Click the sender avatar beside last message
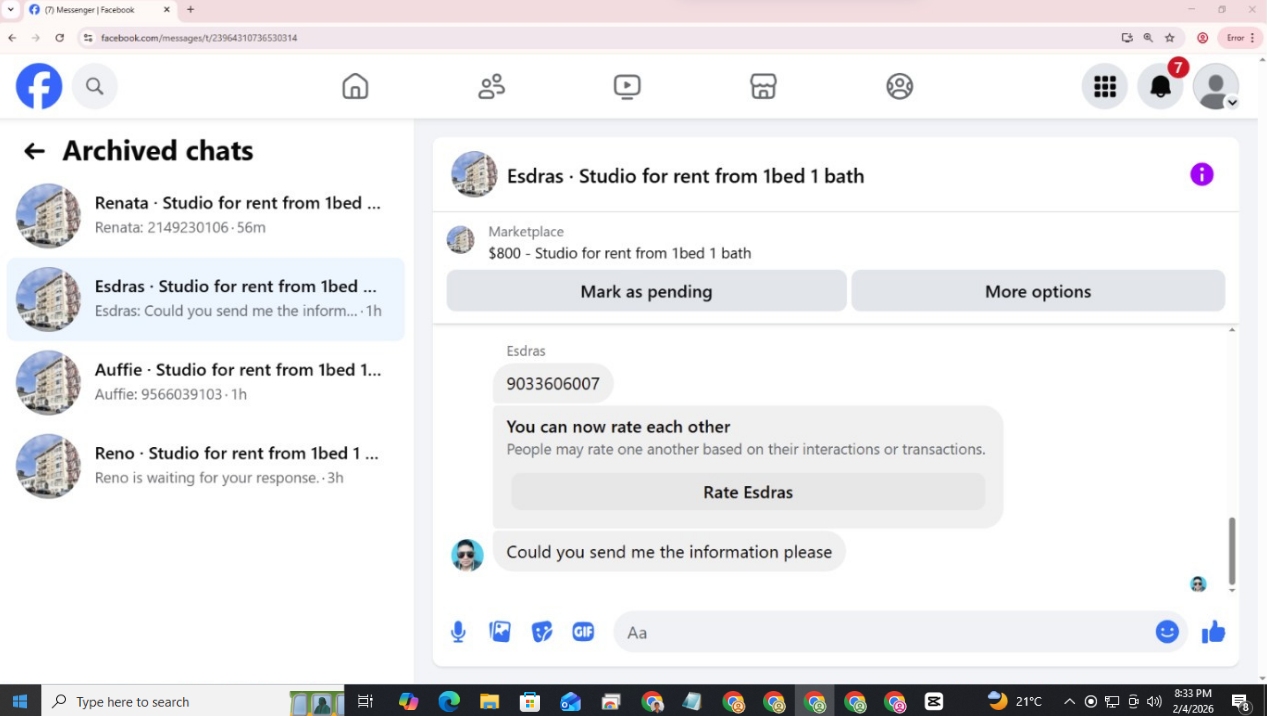Image resolution: width=1267 pixels, height=716 pixels. 467,555
